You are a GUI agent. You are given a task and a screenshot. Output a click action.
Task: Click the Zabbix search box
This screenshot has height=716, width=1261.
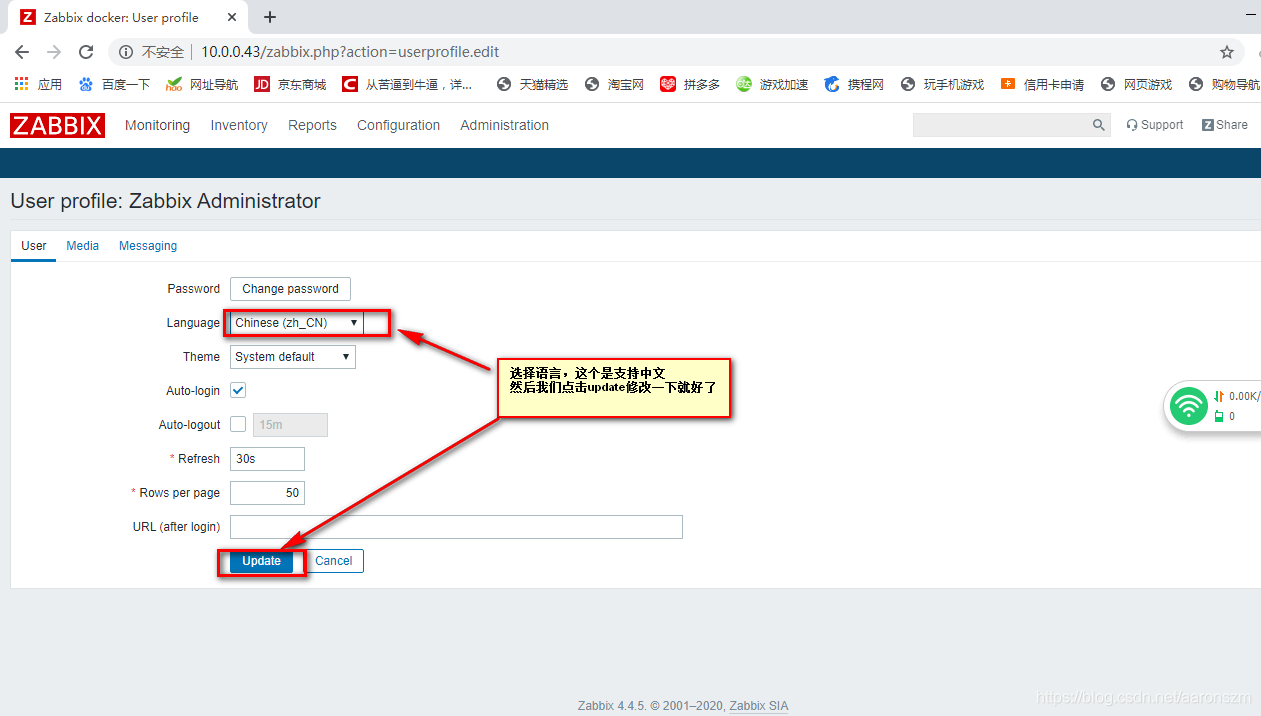1002,125
